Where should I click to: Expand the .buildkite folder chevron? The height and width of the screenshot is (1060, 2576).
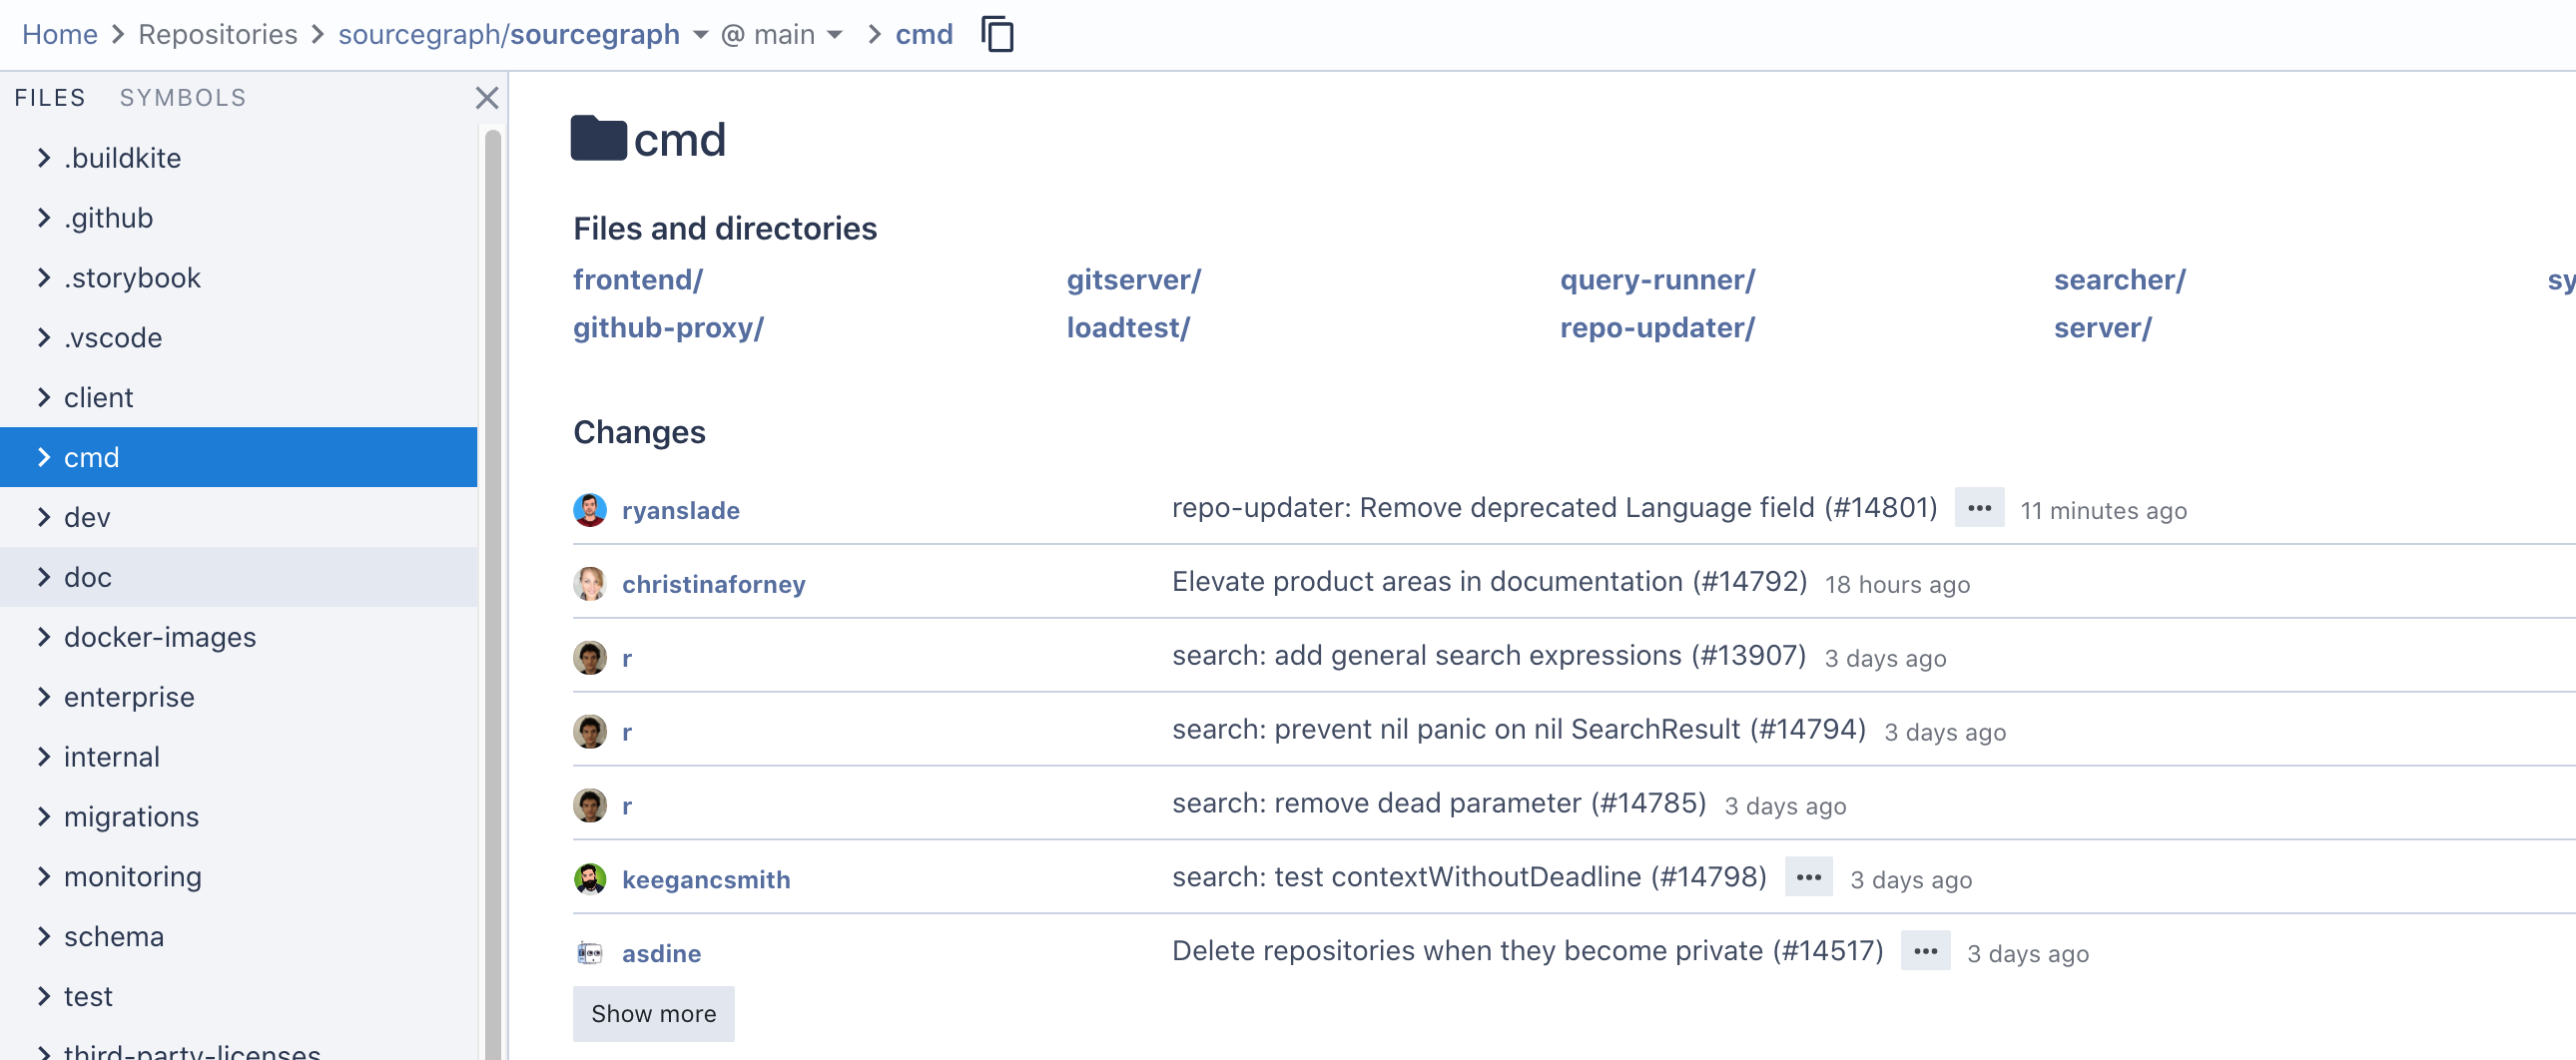pyautogui.click(x=43, y=158)
